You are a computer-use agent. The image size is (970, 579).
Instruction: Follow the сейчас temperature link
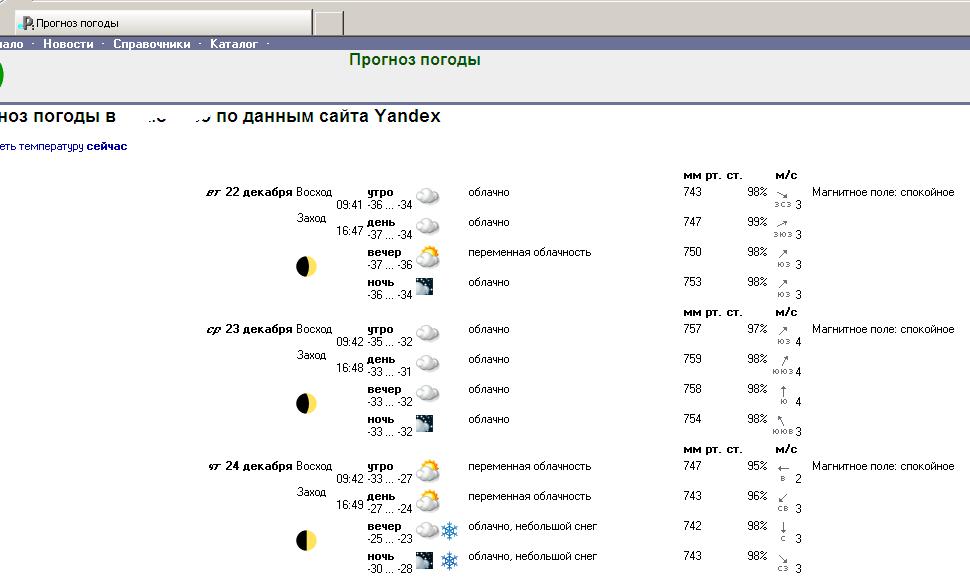click(107, 146)
